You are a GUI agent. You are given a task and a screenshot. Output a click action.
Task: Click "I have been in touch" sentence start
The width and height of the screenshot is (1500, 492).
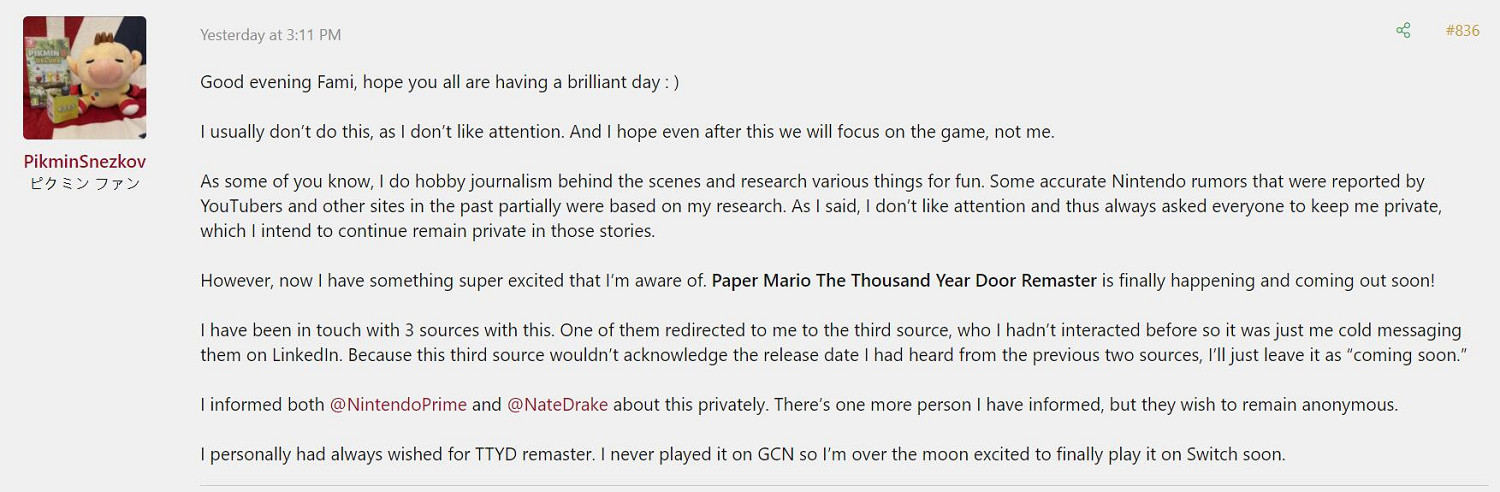click(280, 330)
